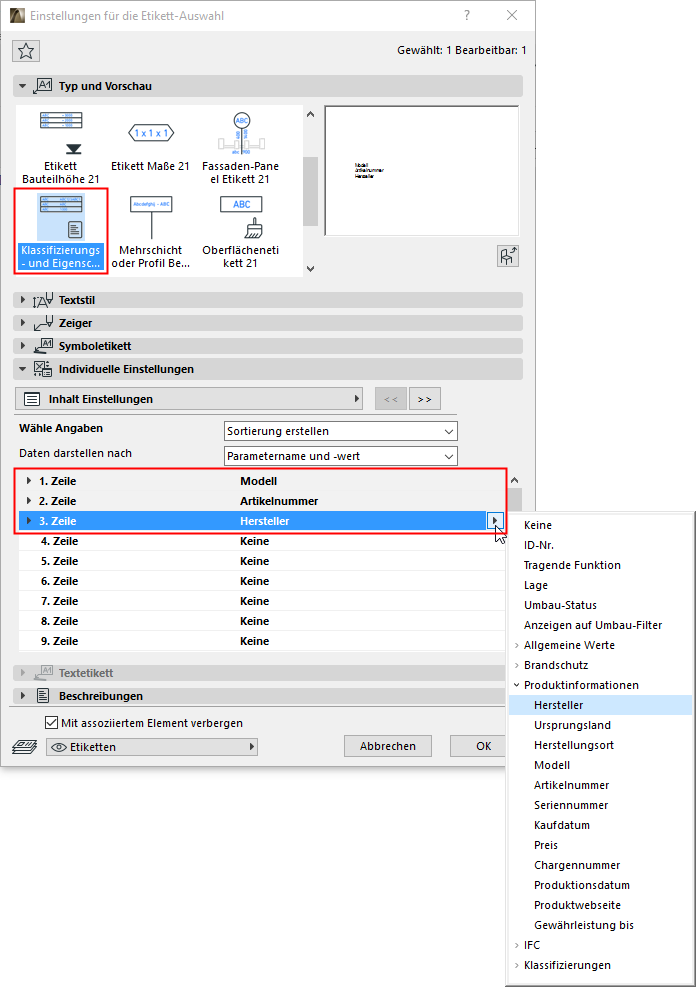Expand the Textstil panel
The height and width of the screenshot is (987, 696).
(23, 300)
